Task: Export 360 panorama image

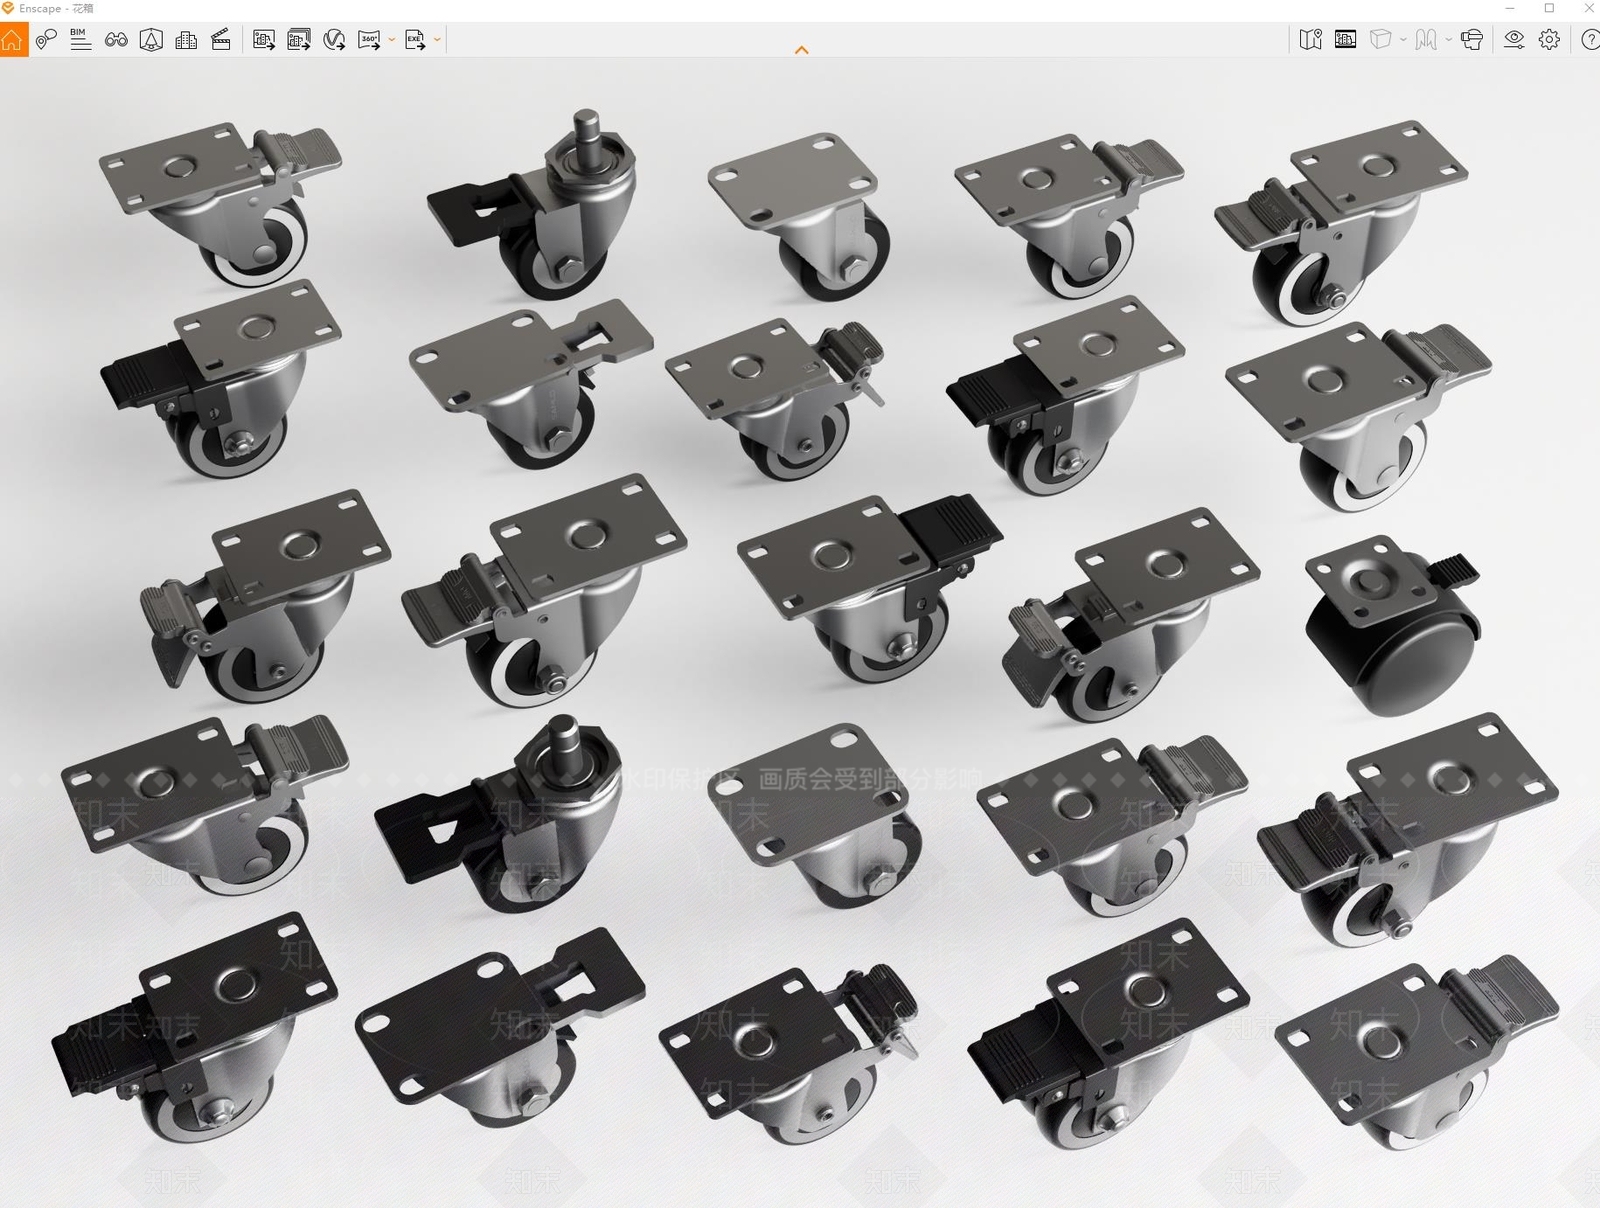Action: 369,40
